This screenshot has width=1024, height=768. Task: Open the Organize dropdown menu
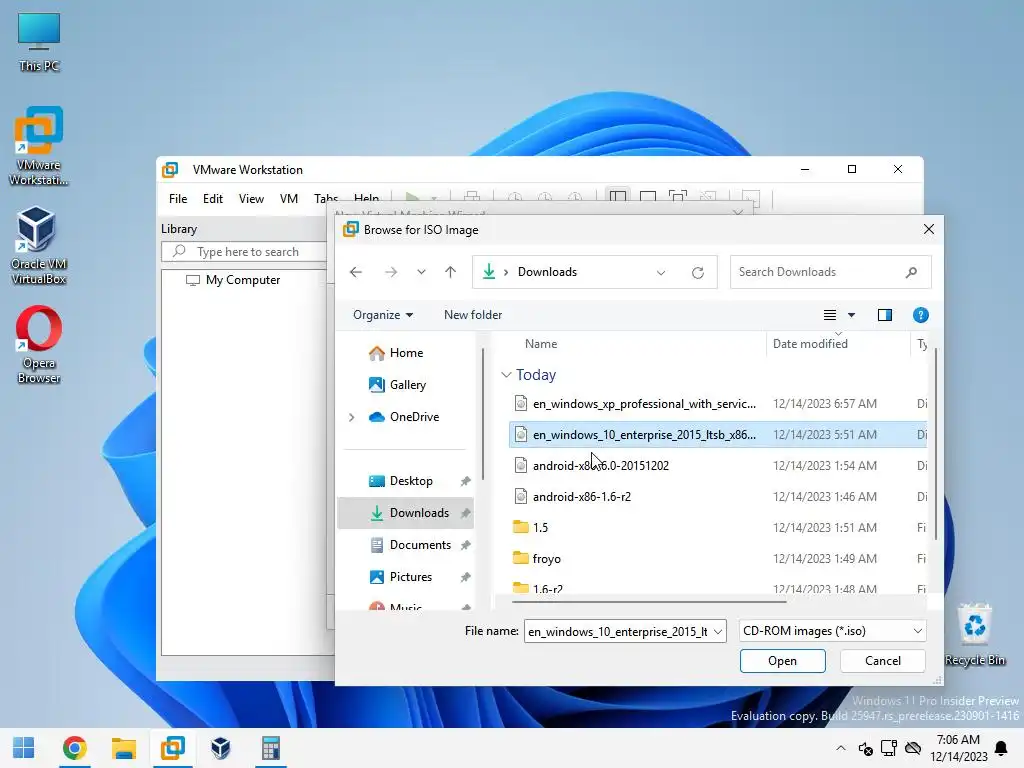click(383, 315)
